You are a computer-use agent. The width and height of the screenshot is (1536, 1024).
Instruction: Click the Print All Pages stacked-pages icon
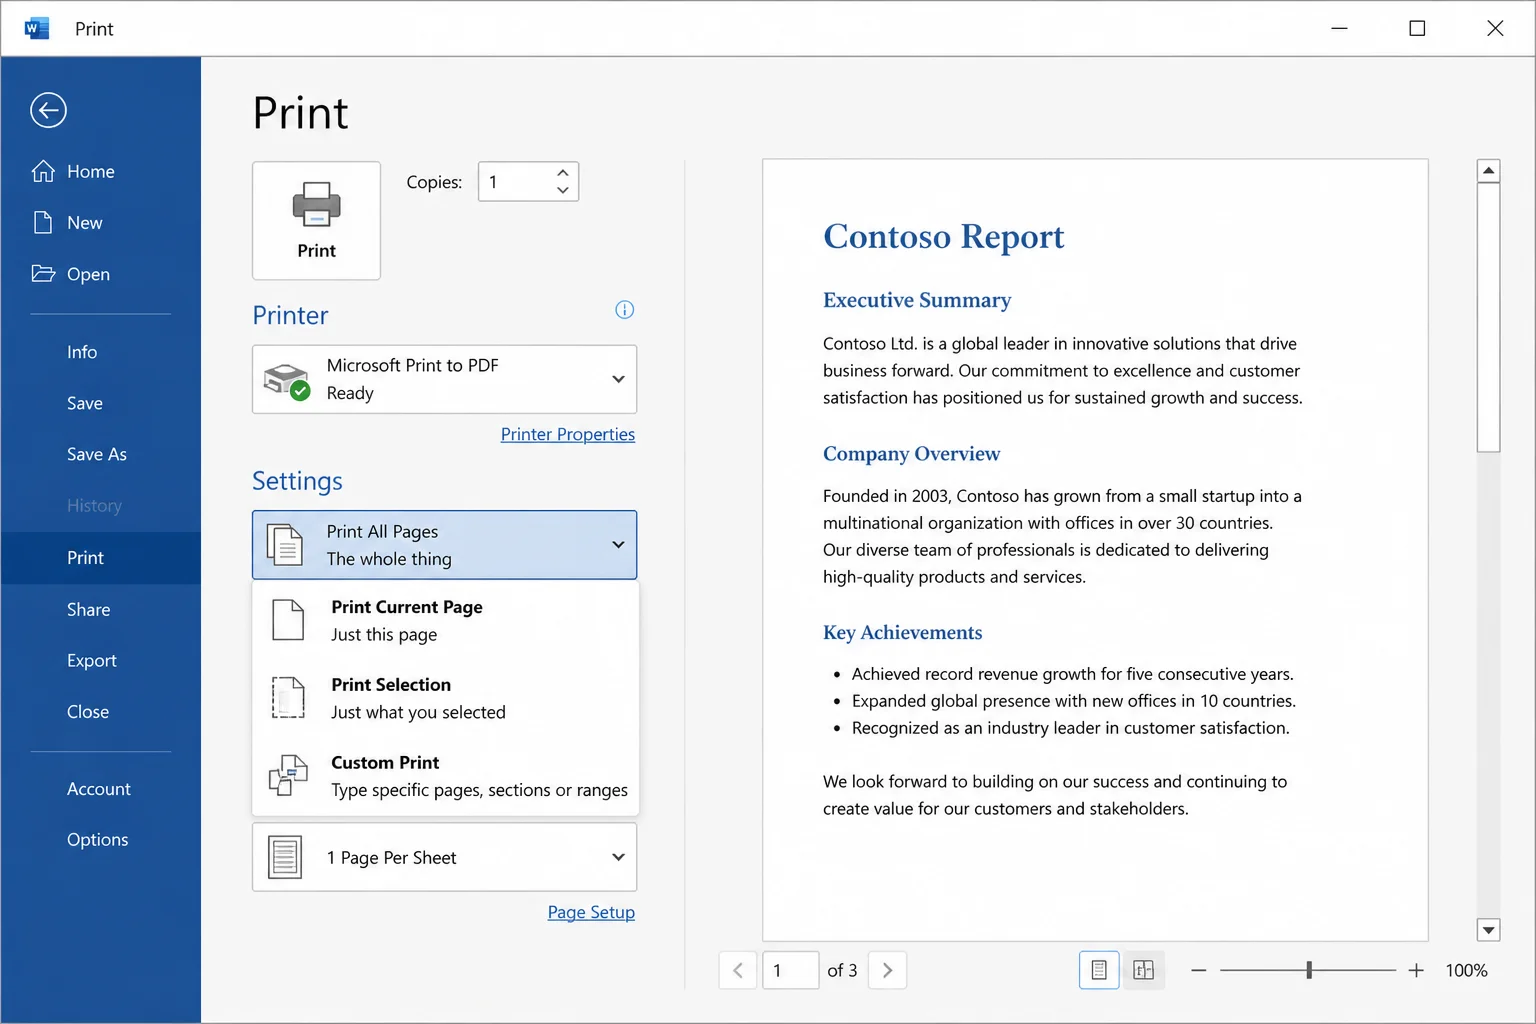(285, 545)
